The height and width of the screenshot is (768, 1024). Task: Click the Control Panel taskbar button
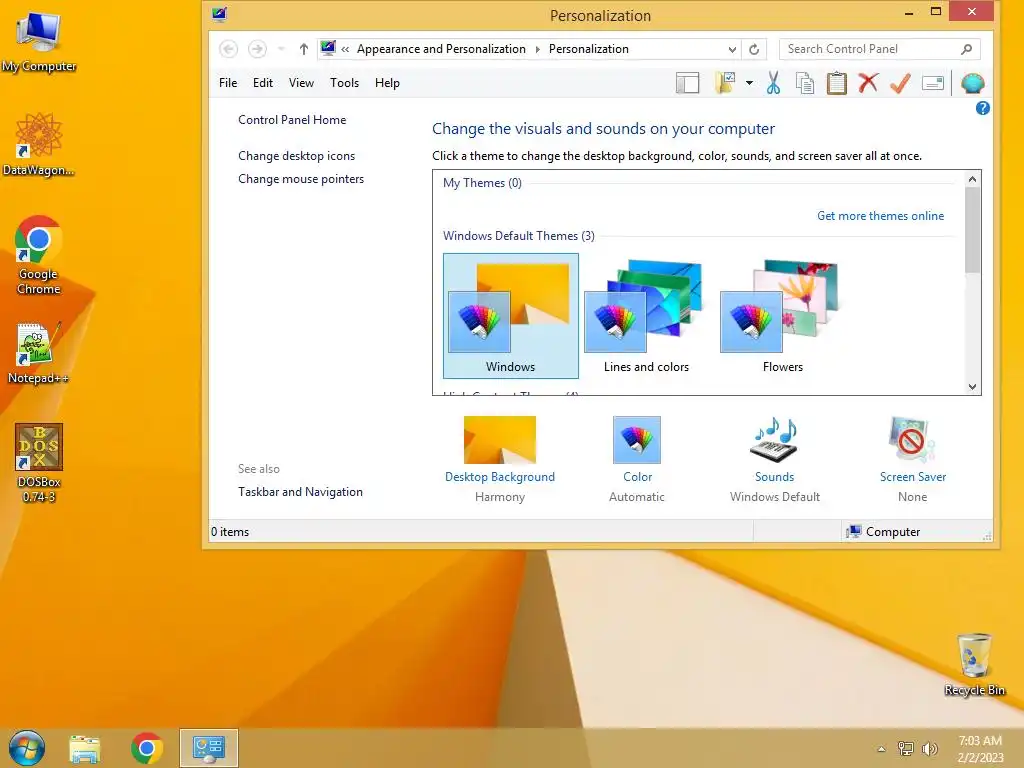coord(209,748)
